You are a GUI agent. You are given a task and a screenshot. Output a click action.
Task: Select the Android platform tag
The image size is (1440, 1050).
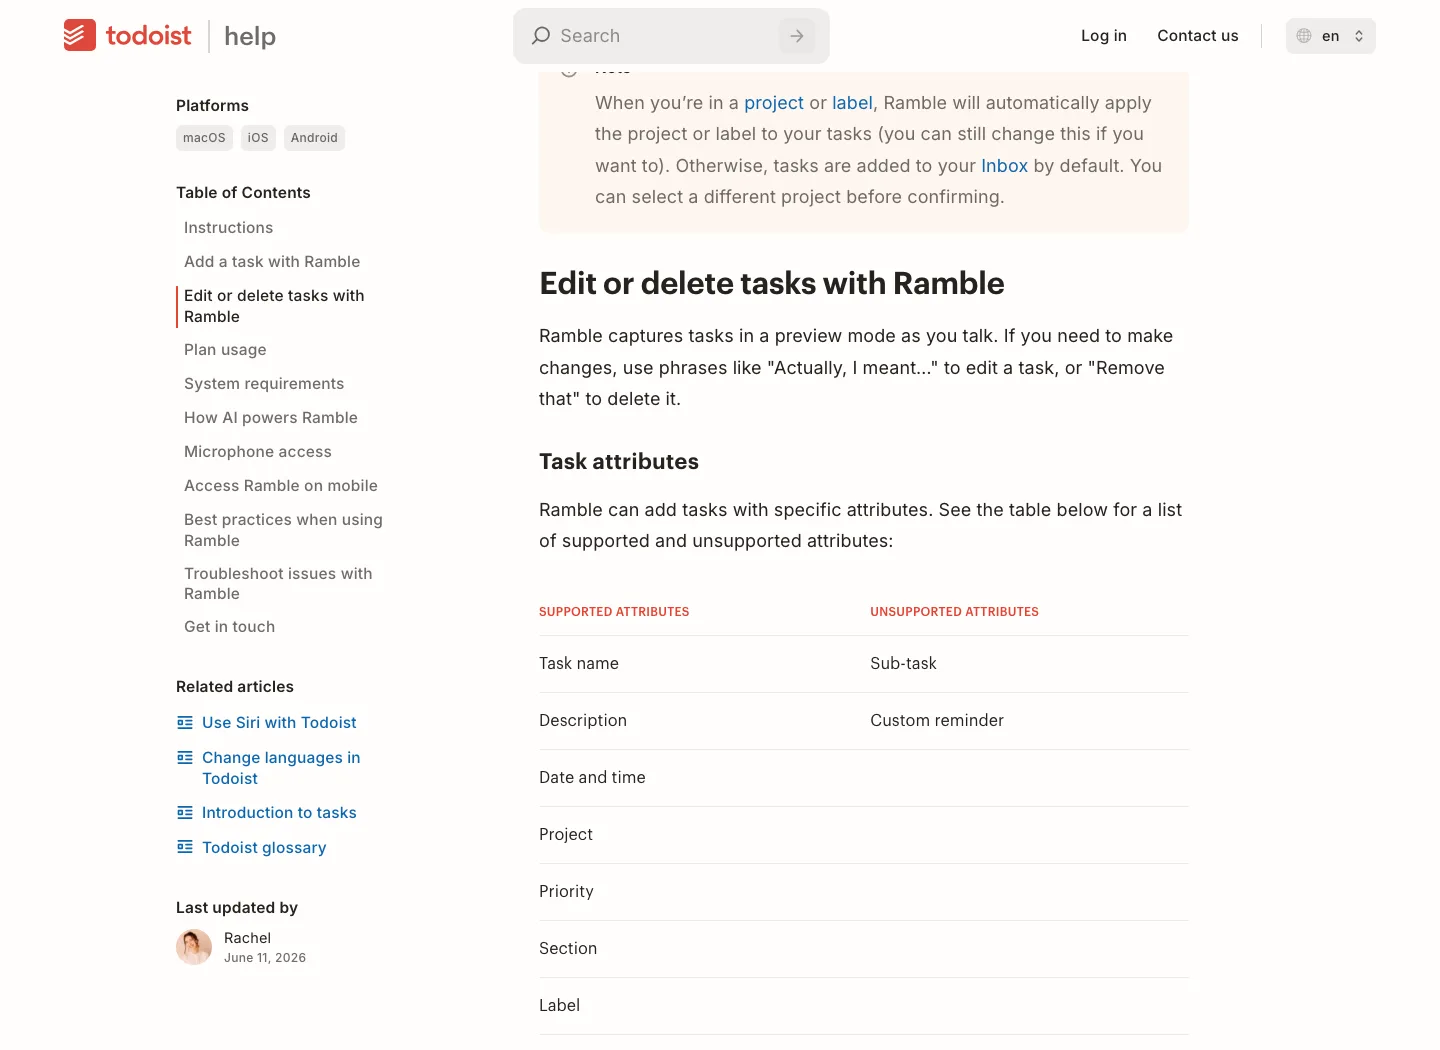click(x=314, y=138)
